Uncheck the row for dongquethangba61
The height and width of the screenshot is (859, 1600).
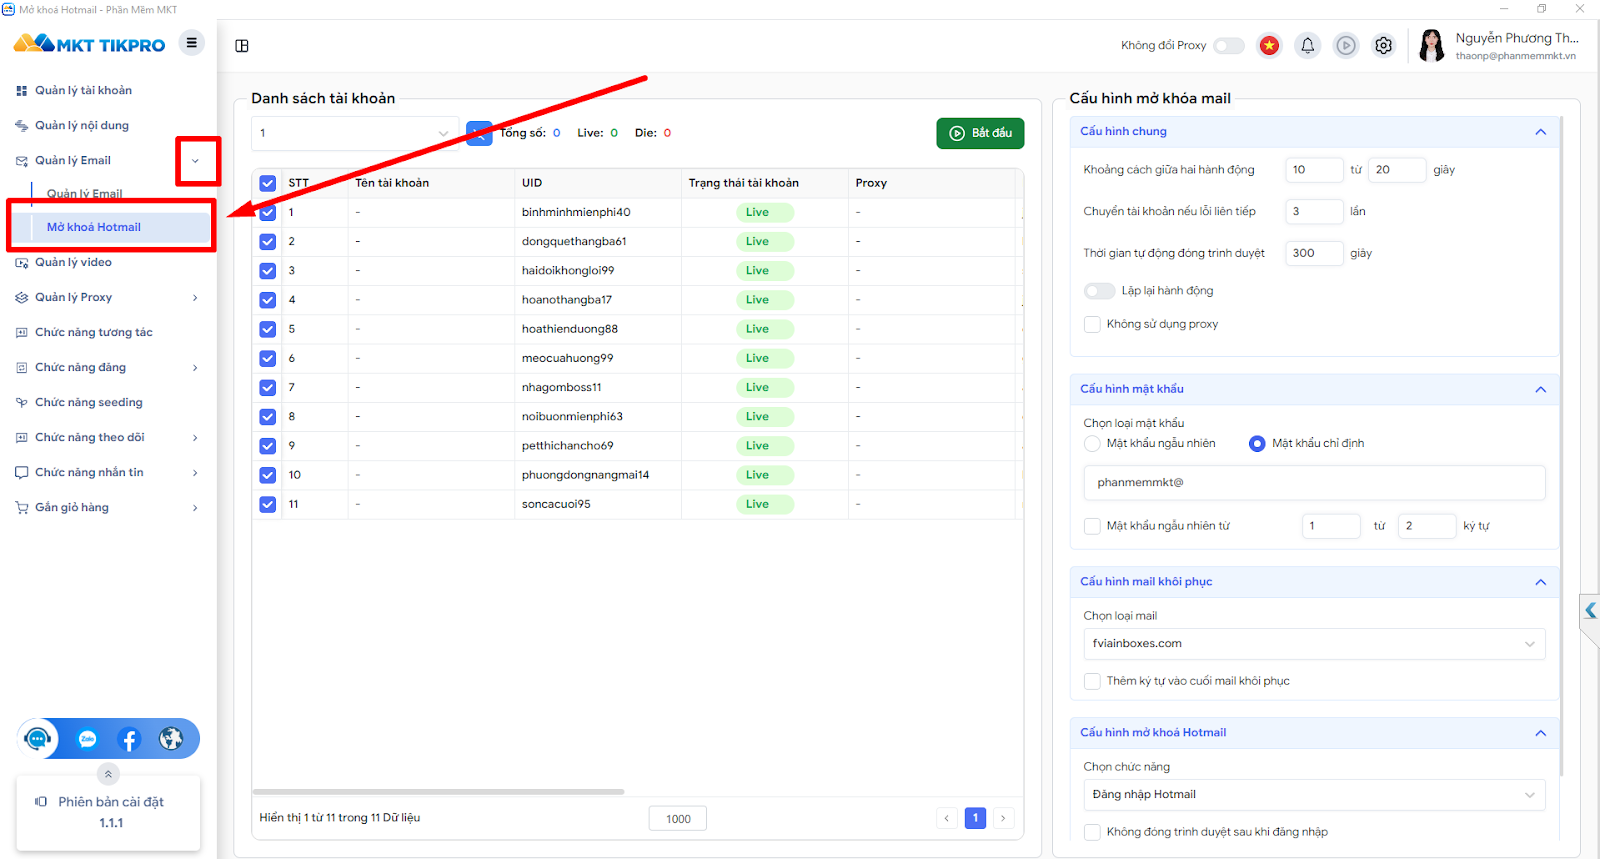point(267,241)
